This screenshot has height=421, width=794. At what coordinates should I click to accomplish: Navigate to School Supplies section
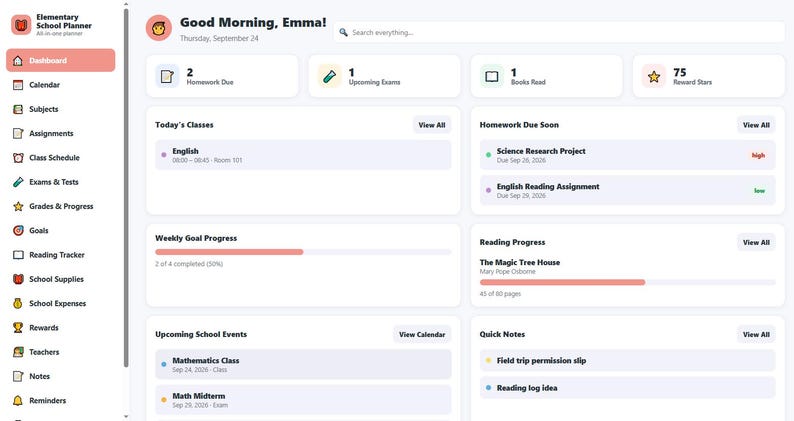tap(61, 279)
